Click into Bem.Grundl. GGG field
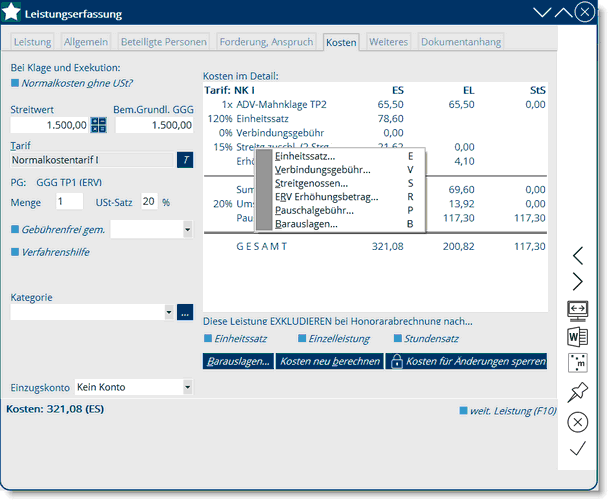Viewport: 609px width, 501px height. coord(154,125)
